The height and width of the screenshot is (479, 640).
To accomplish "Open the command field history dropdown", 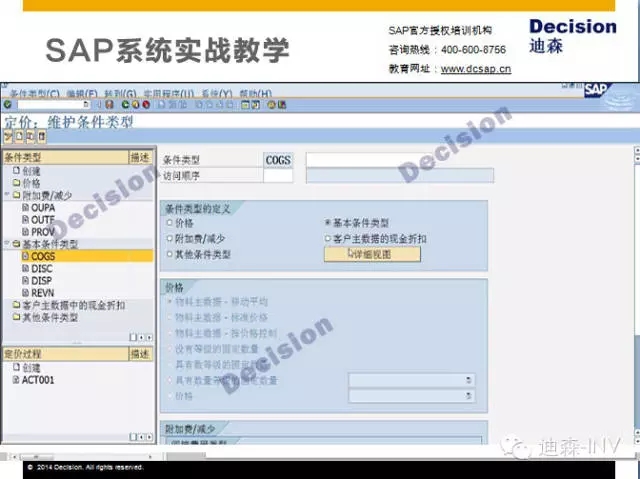I will tap(86, 104).
